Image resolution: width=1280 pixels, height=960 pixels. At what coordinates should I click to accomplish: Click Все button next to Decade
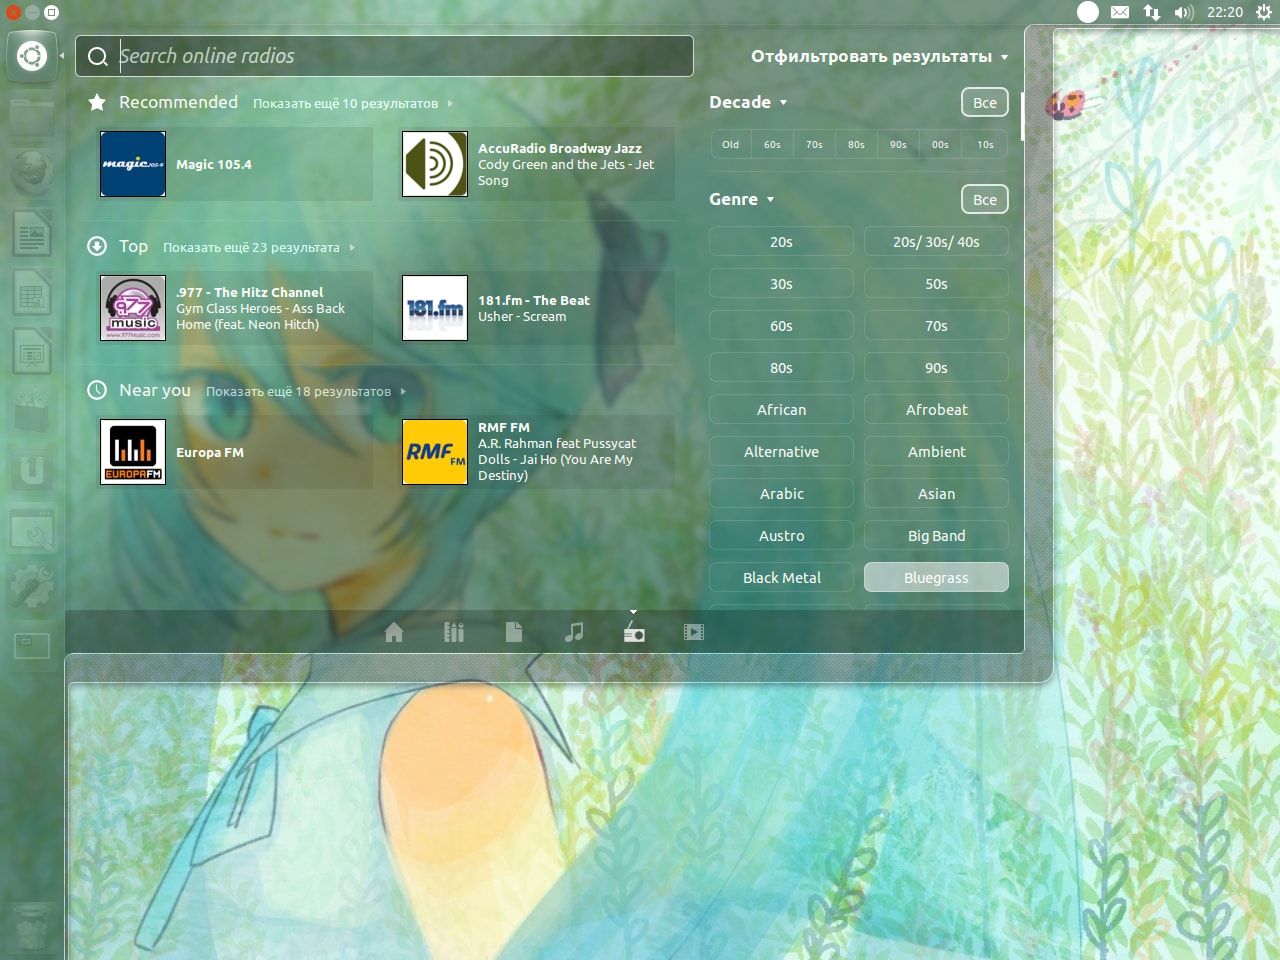(x=985, y=102)
